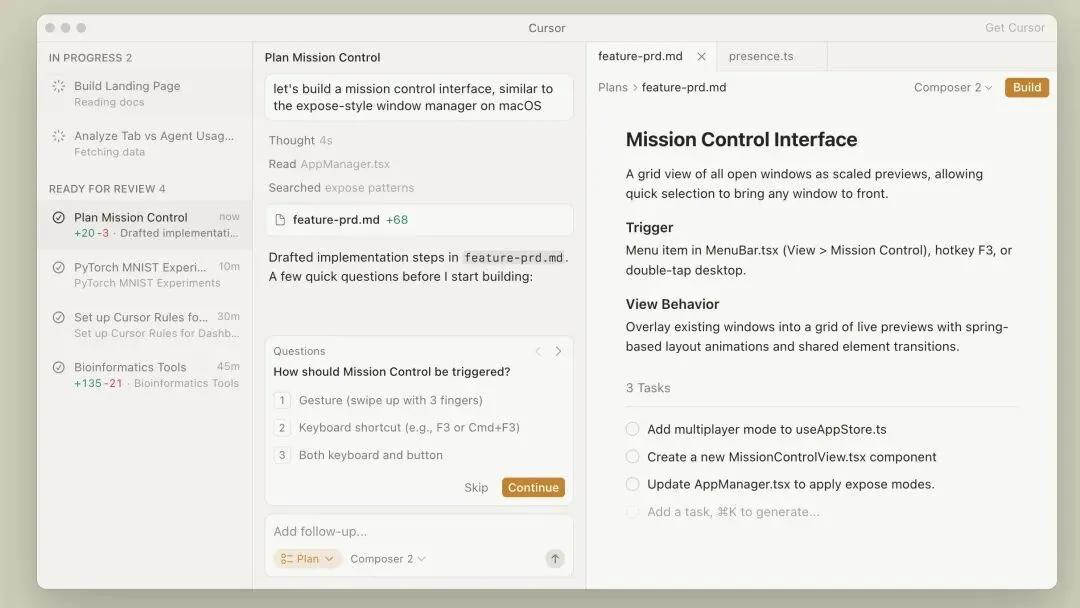Image resolution: width=1080 pixels, height=608 pixels.
Task: Open PyTorch MNIST Experiments item
Action: pos(145,275)
